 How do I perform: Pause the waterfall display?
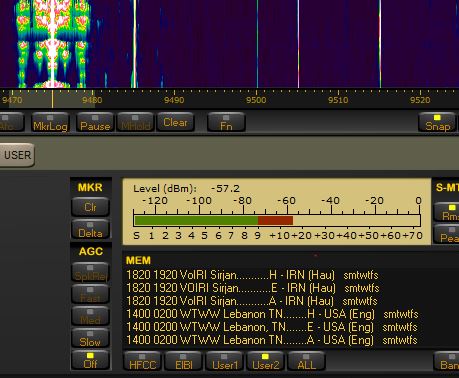click(95, 122)
